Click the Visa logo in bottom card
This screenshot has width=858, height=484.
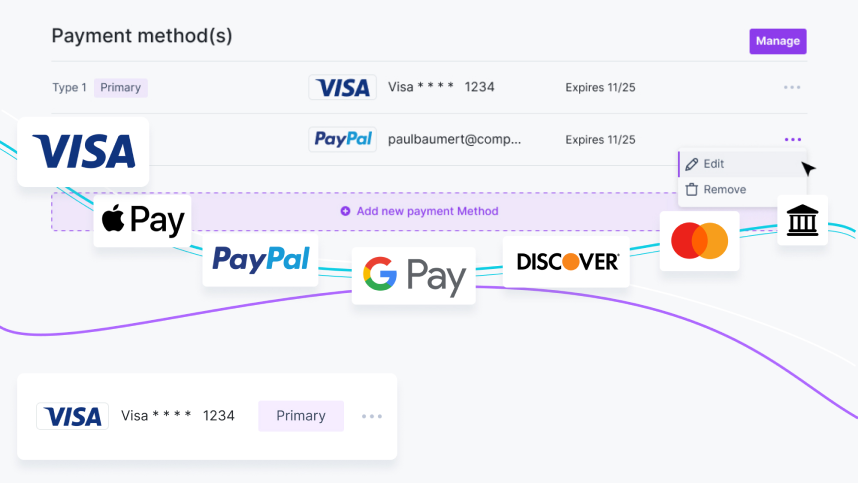click(73, 416)
